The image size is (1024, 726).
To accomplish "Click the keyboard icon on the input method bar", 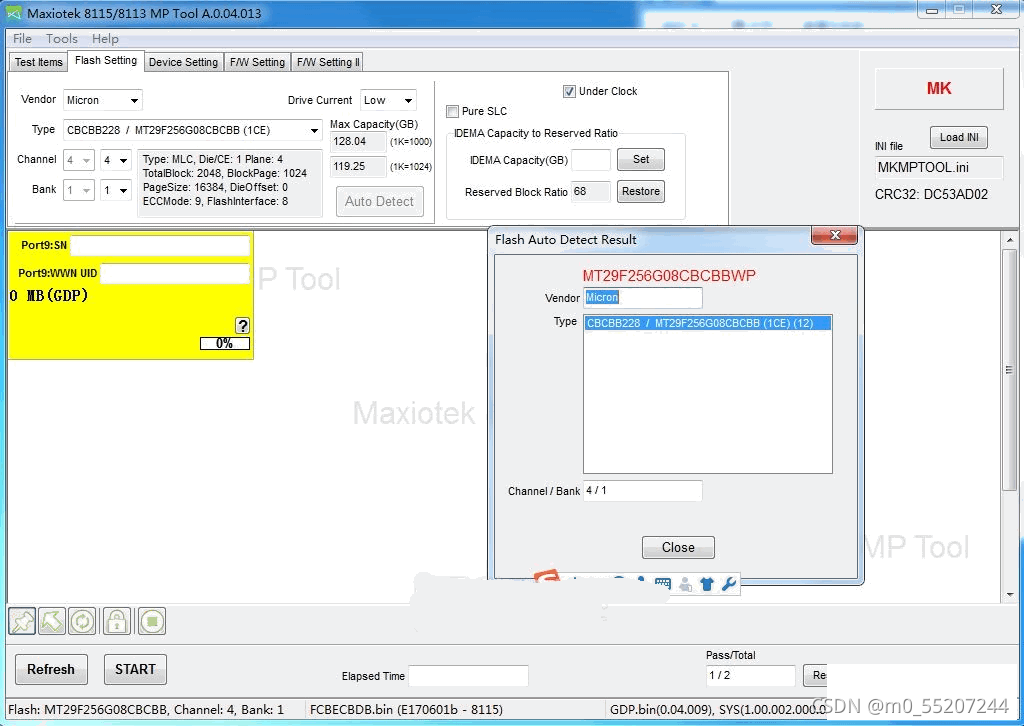I will coord(662,584).
